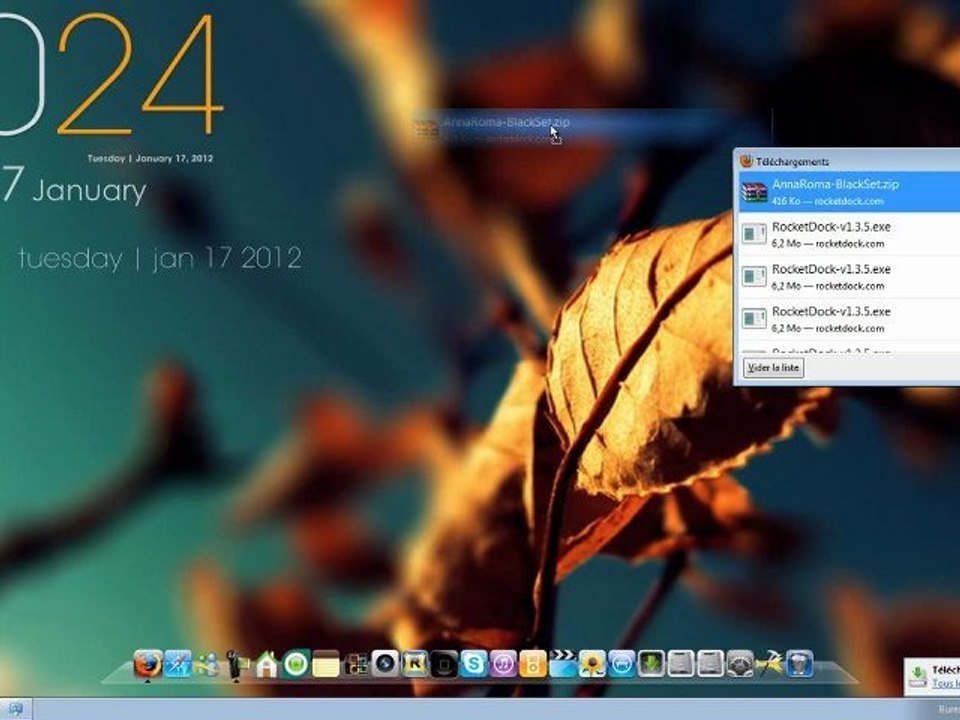Open the MSN Messenger dock icon
960x720 pixels.
[207, 665]
